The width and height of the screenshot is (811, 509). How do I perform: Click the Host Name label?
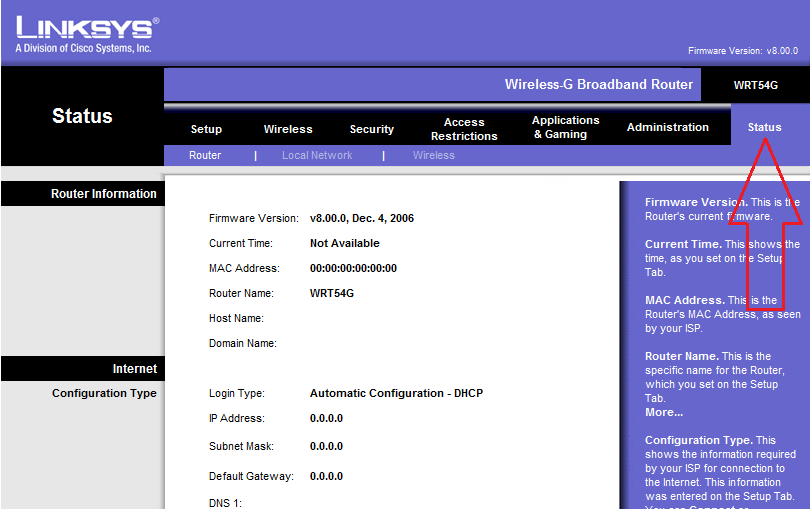coord(236,318)
